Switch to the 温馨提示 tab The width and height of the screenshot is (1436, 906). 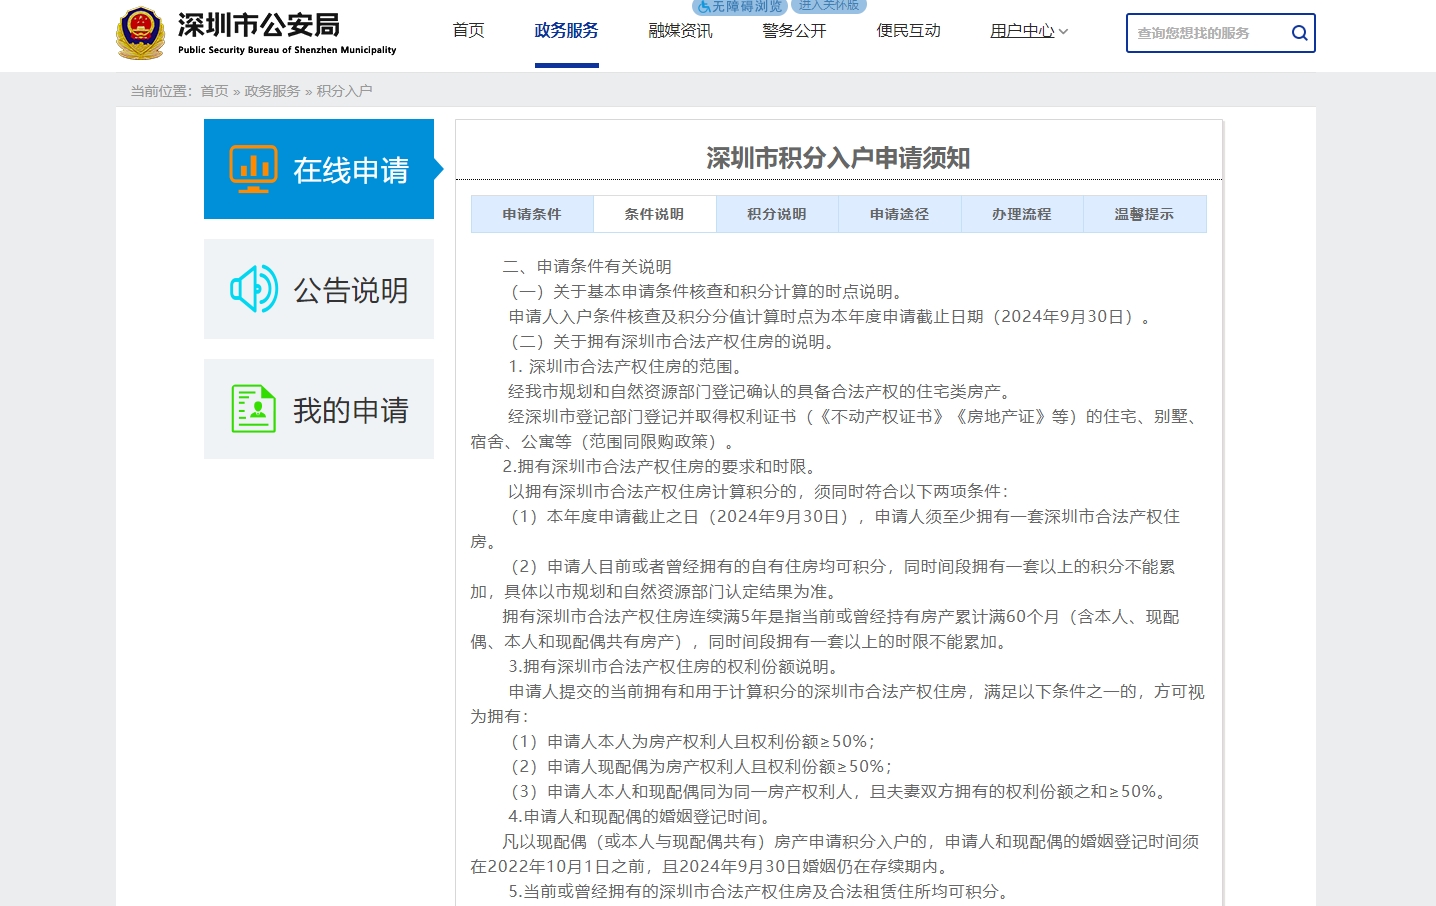click(1144, 214)
